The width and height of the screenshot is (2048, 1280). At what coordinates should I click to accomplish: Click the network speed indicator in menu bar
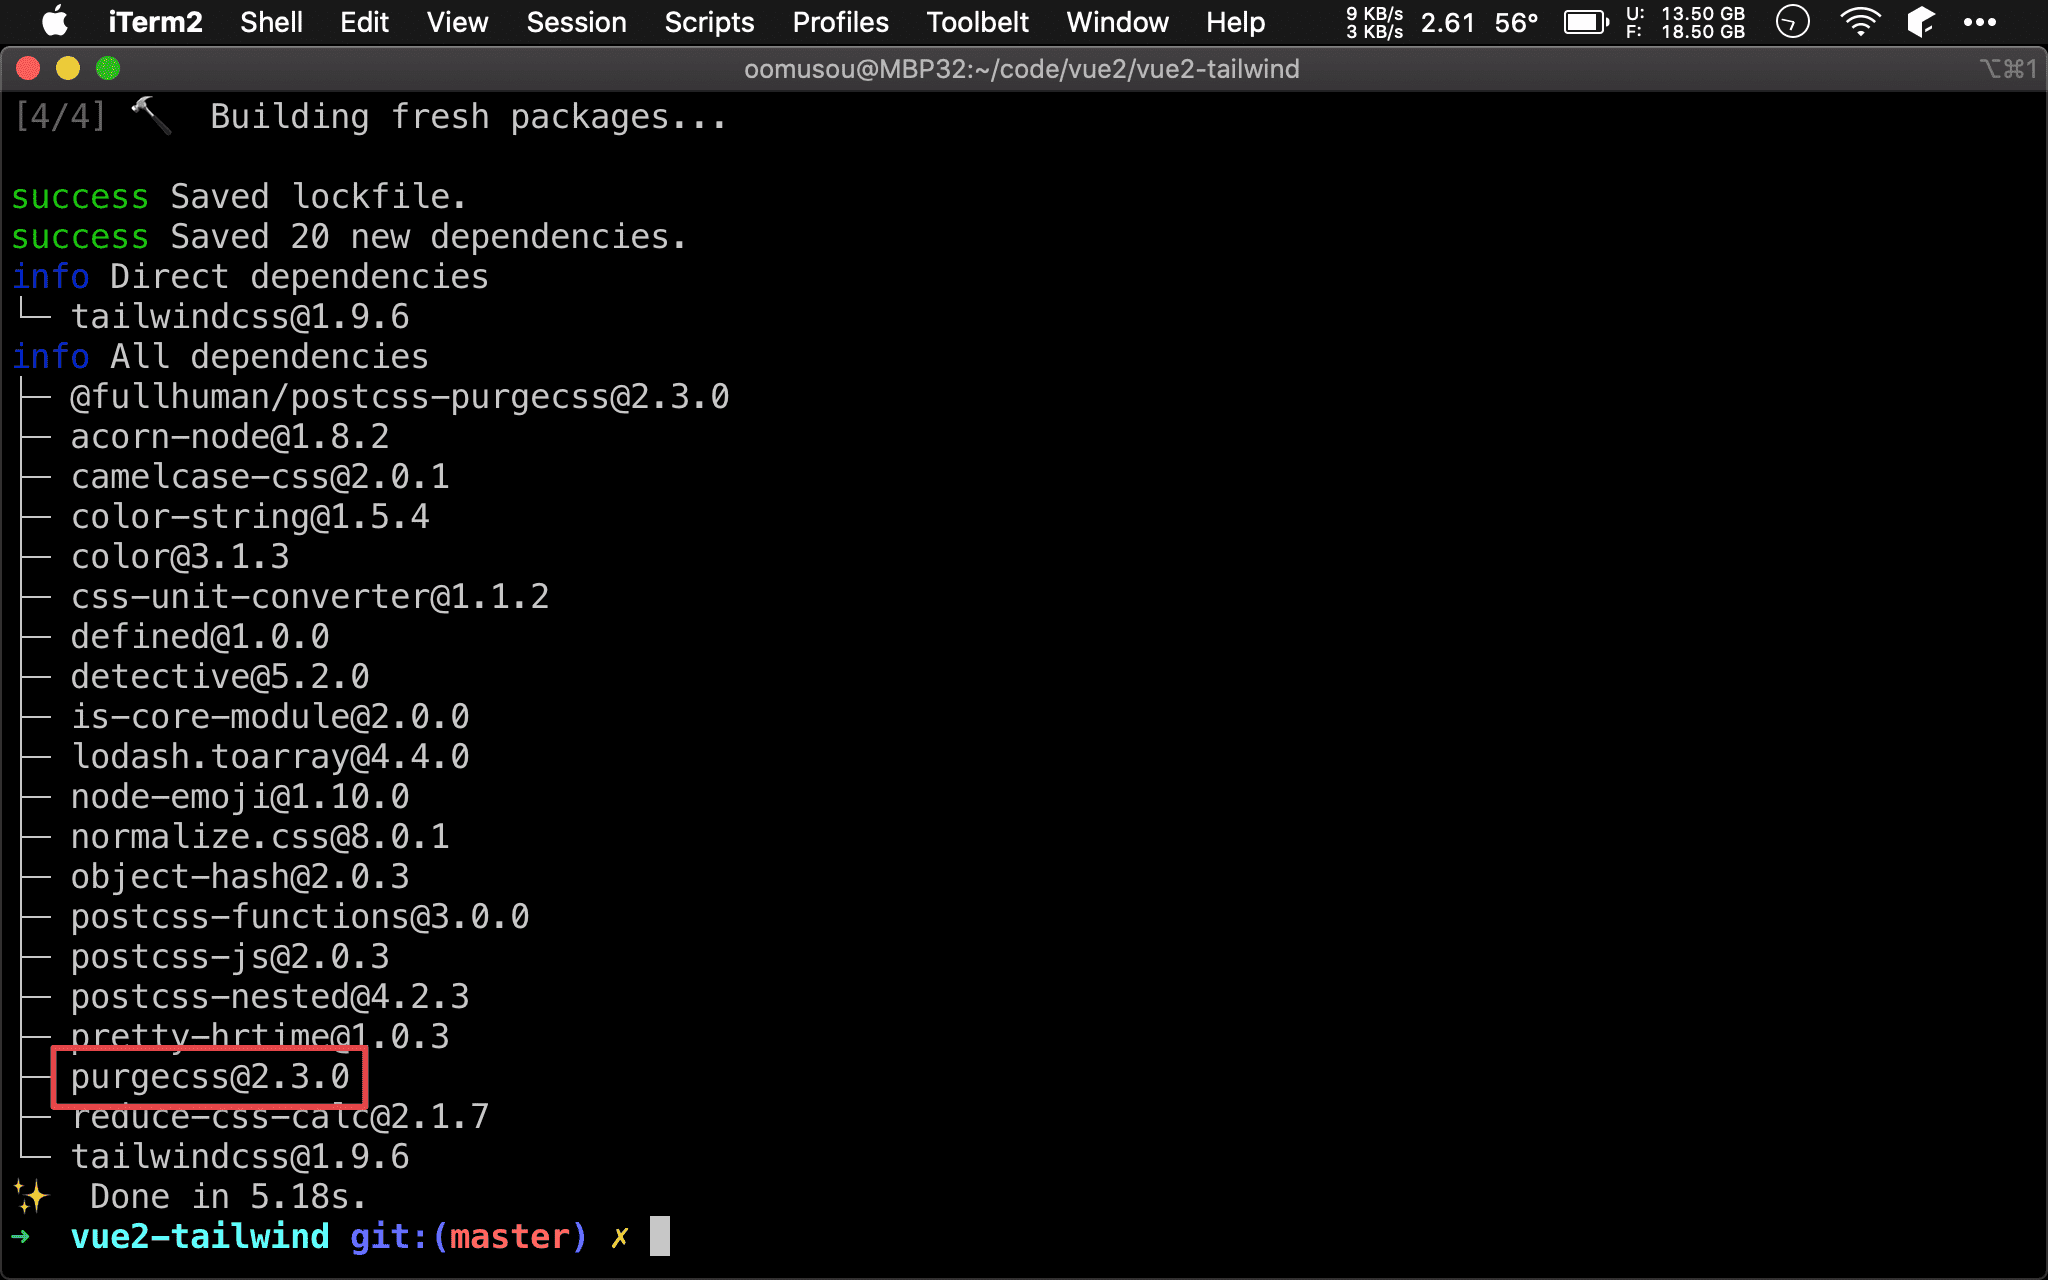(1374, 22)
